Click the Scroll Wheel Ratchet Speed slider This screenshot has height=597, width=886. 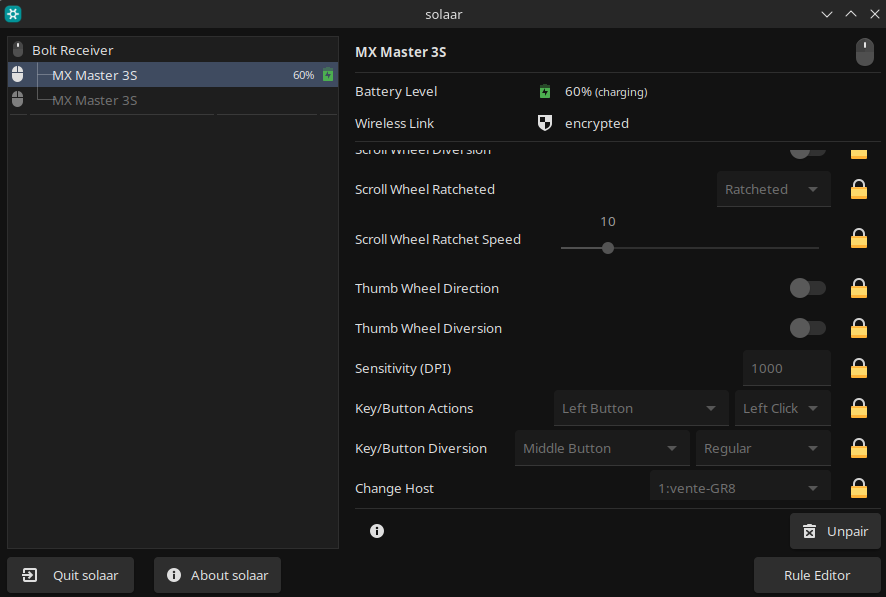689,248
